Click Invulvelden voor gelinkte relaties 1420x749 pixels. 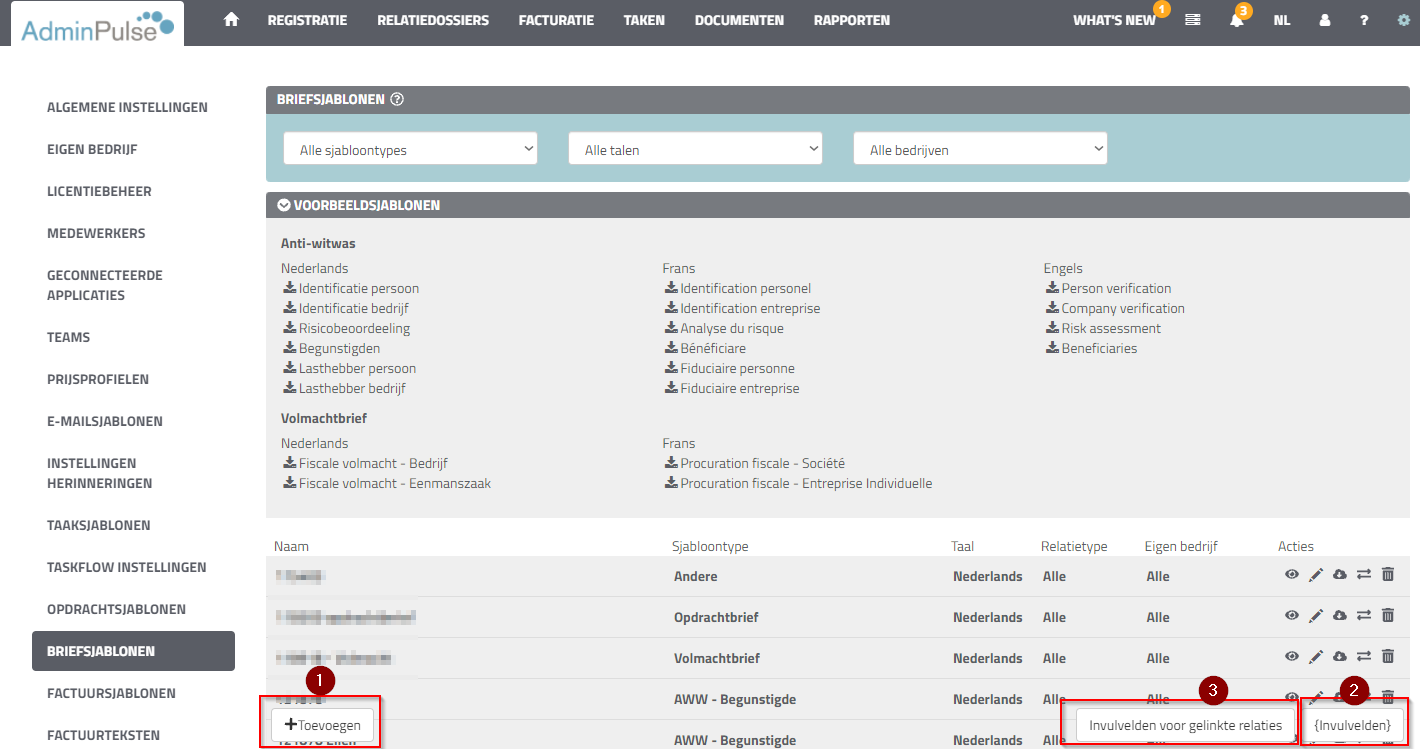[x=1182, y=724]
